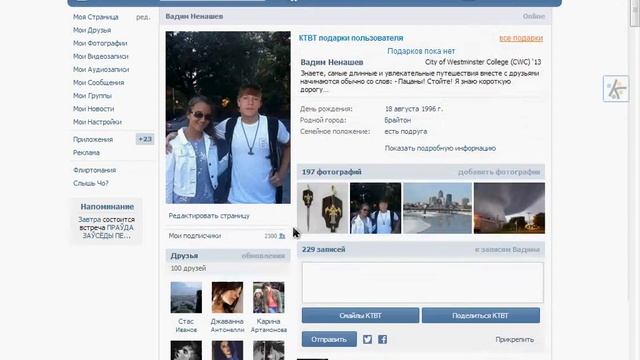Click 100 друзей count text
Image resolution: width=640 pixels, height=360 pixels.
tap(188, 268)
